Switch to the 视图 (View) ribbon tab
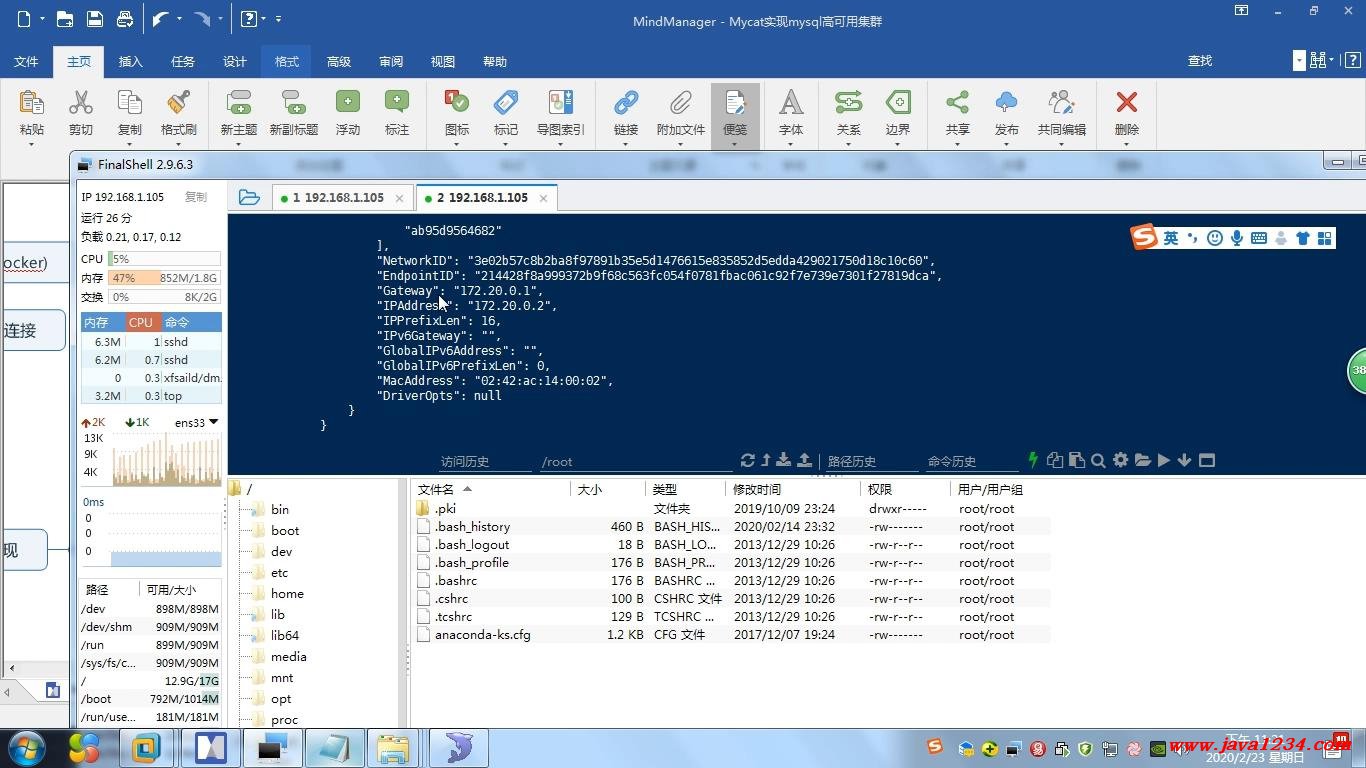Viewport: 1366px width, 768px height. click(x=443, y=61)
